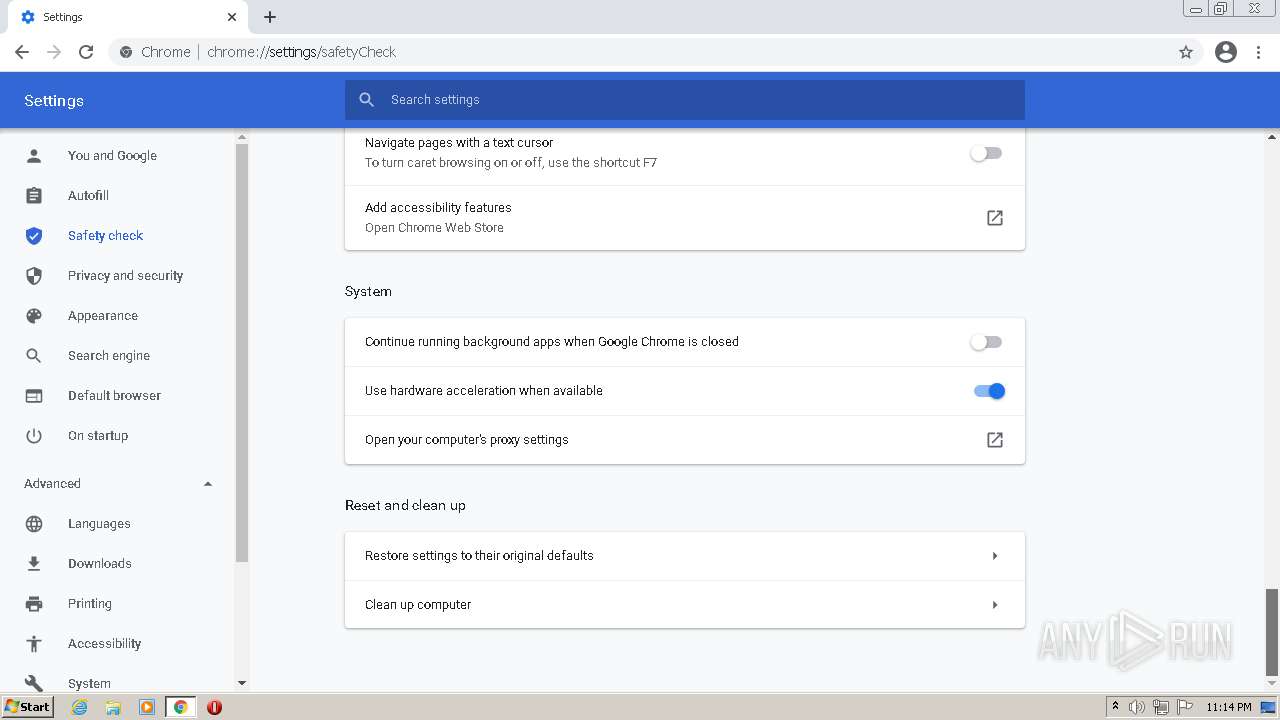1280x720 pixels.
Task: Bookmark this page with the star icon
Action: tap(1186, 52)
